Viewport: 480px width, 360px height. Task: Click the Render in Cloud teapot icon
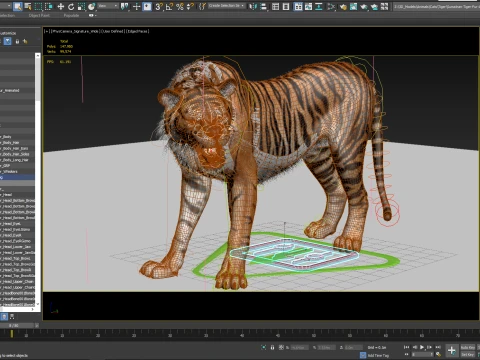coord(374,6)
